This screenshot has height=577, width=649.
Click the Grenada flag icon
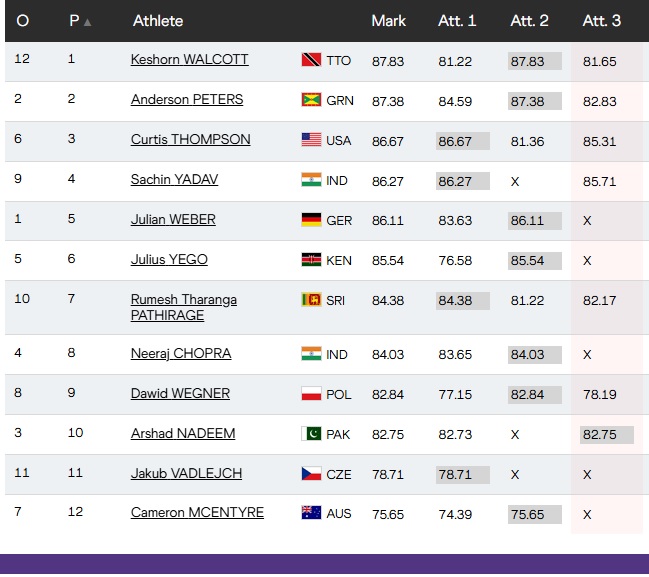coord(311,100)
